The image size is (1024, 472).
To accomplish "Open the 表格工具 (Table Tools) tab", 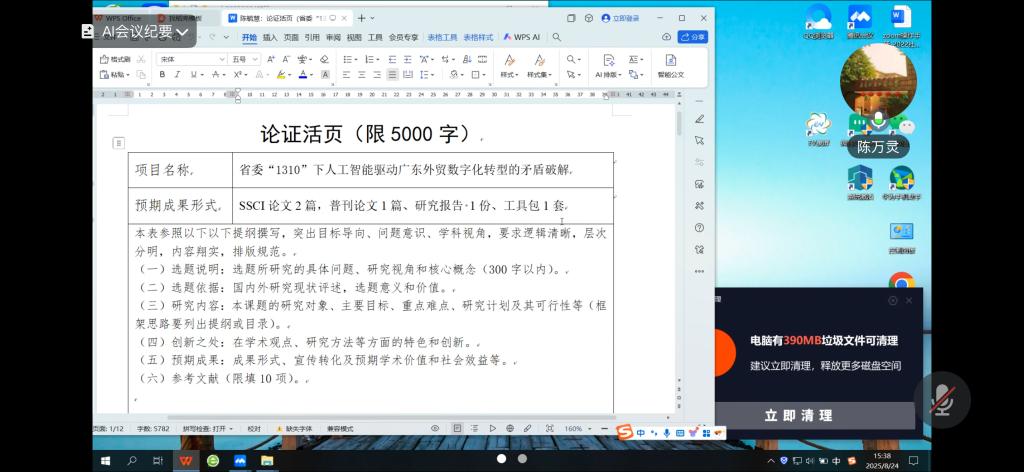I will 442,37.
